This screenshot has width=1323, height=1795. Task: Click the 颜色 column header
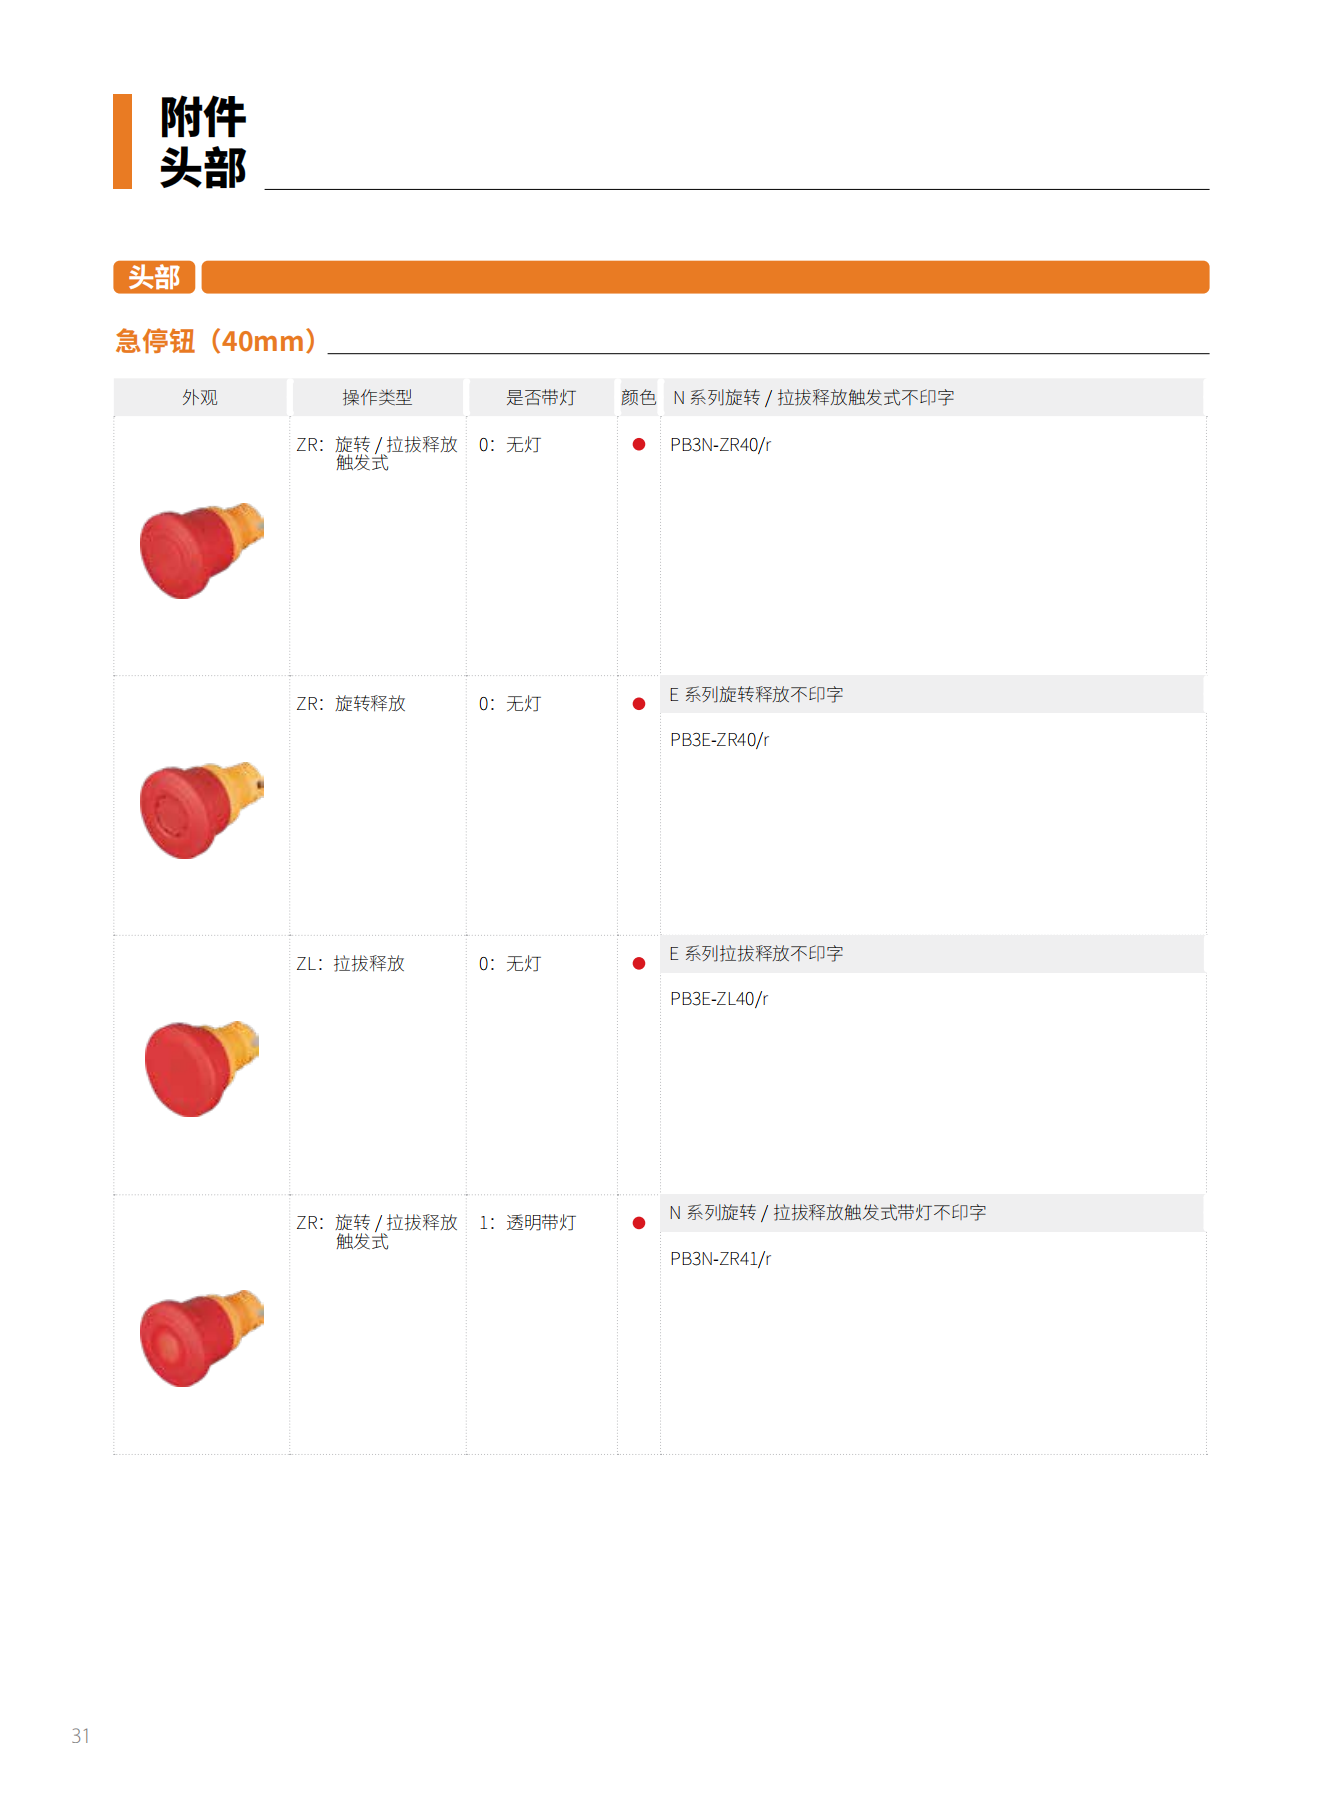point(638,397)
